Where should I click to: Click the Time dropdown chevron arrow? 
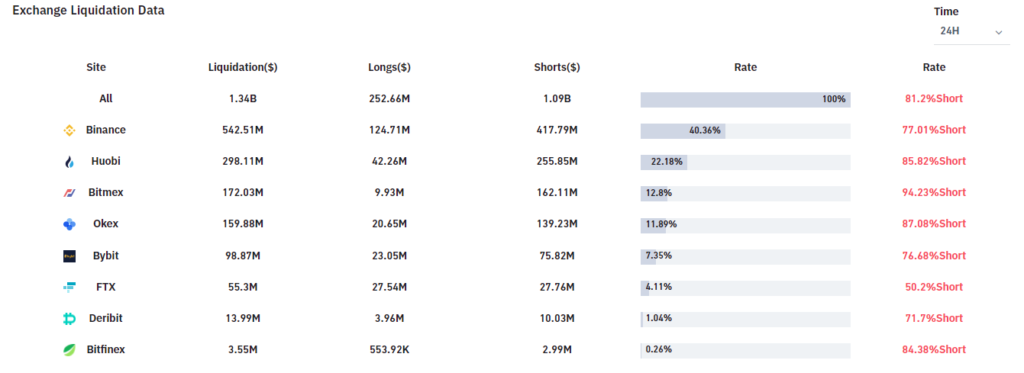click(998, 32)
